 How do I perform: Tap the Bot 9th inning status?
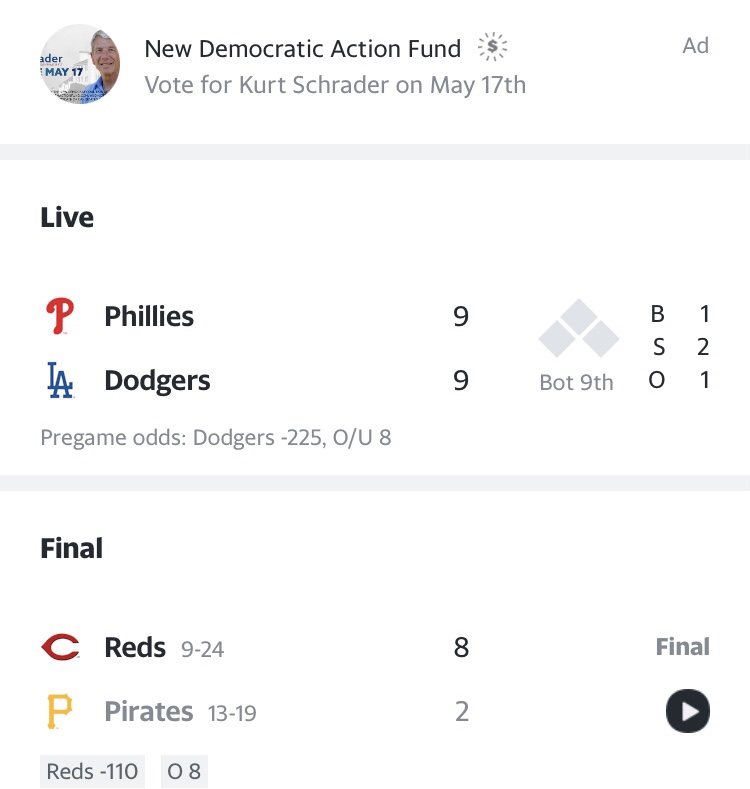(x=576, y=383)
